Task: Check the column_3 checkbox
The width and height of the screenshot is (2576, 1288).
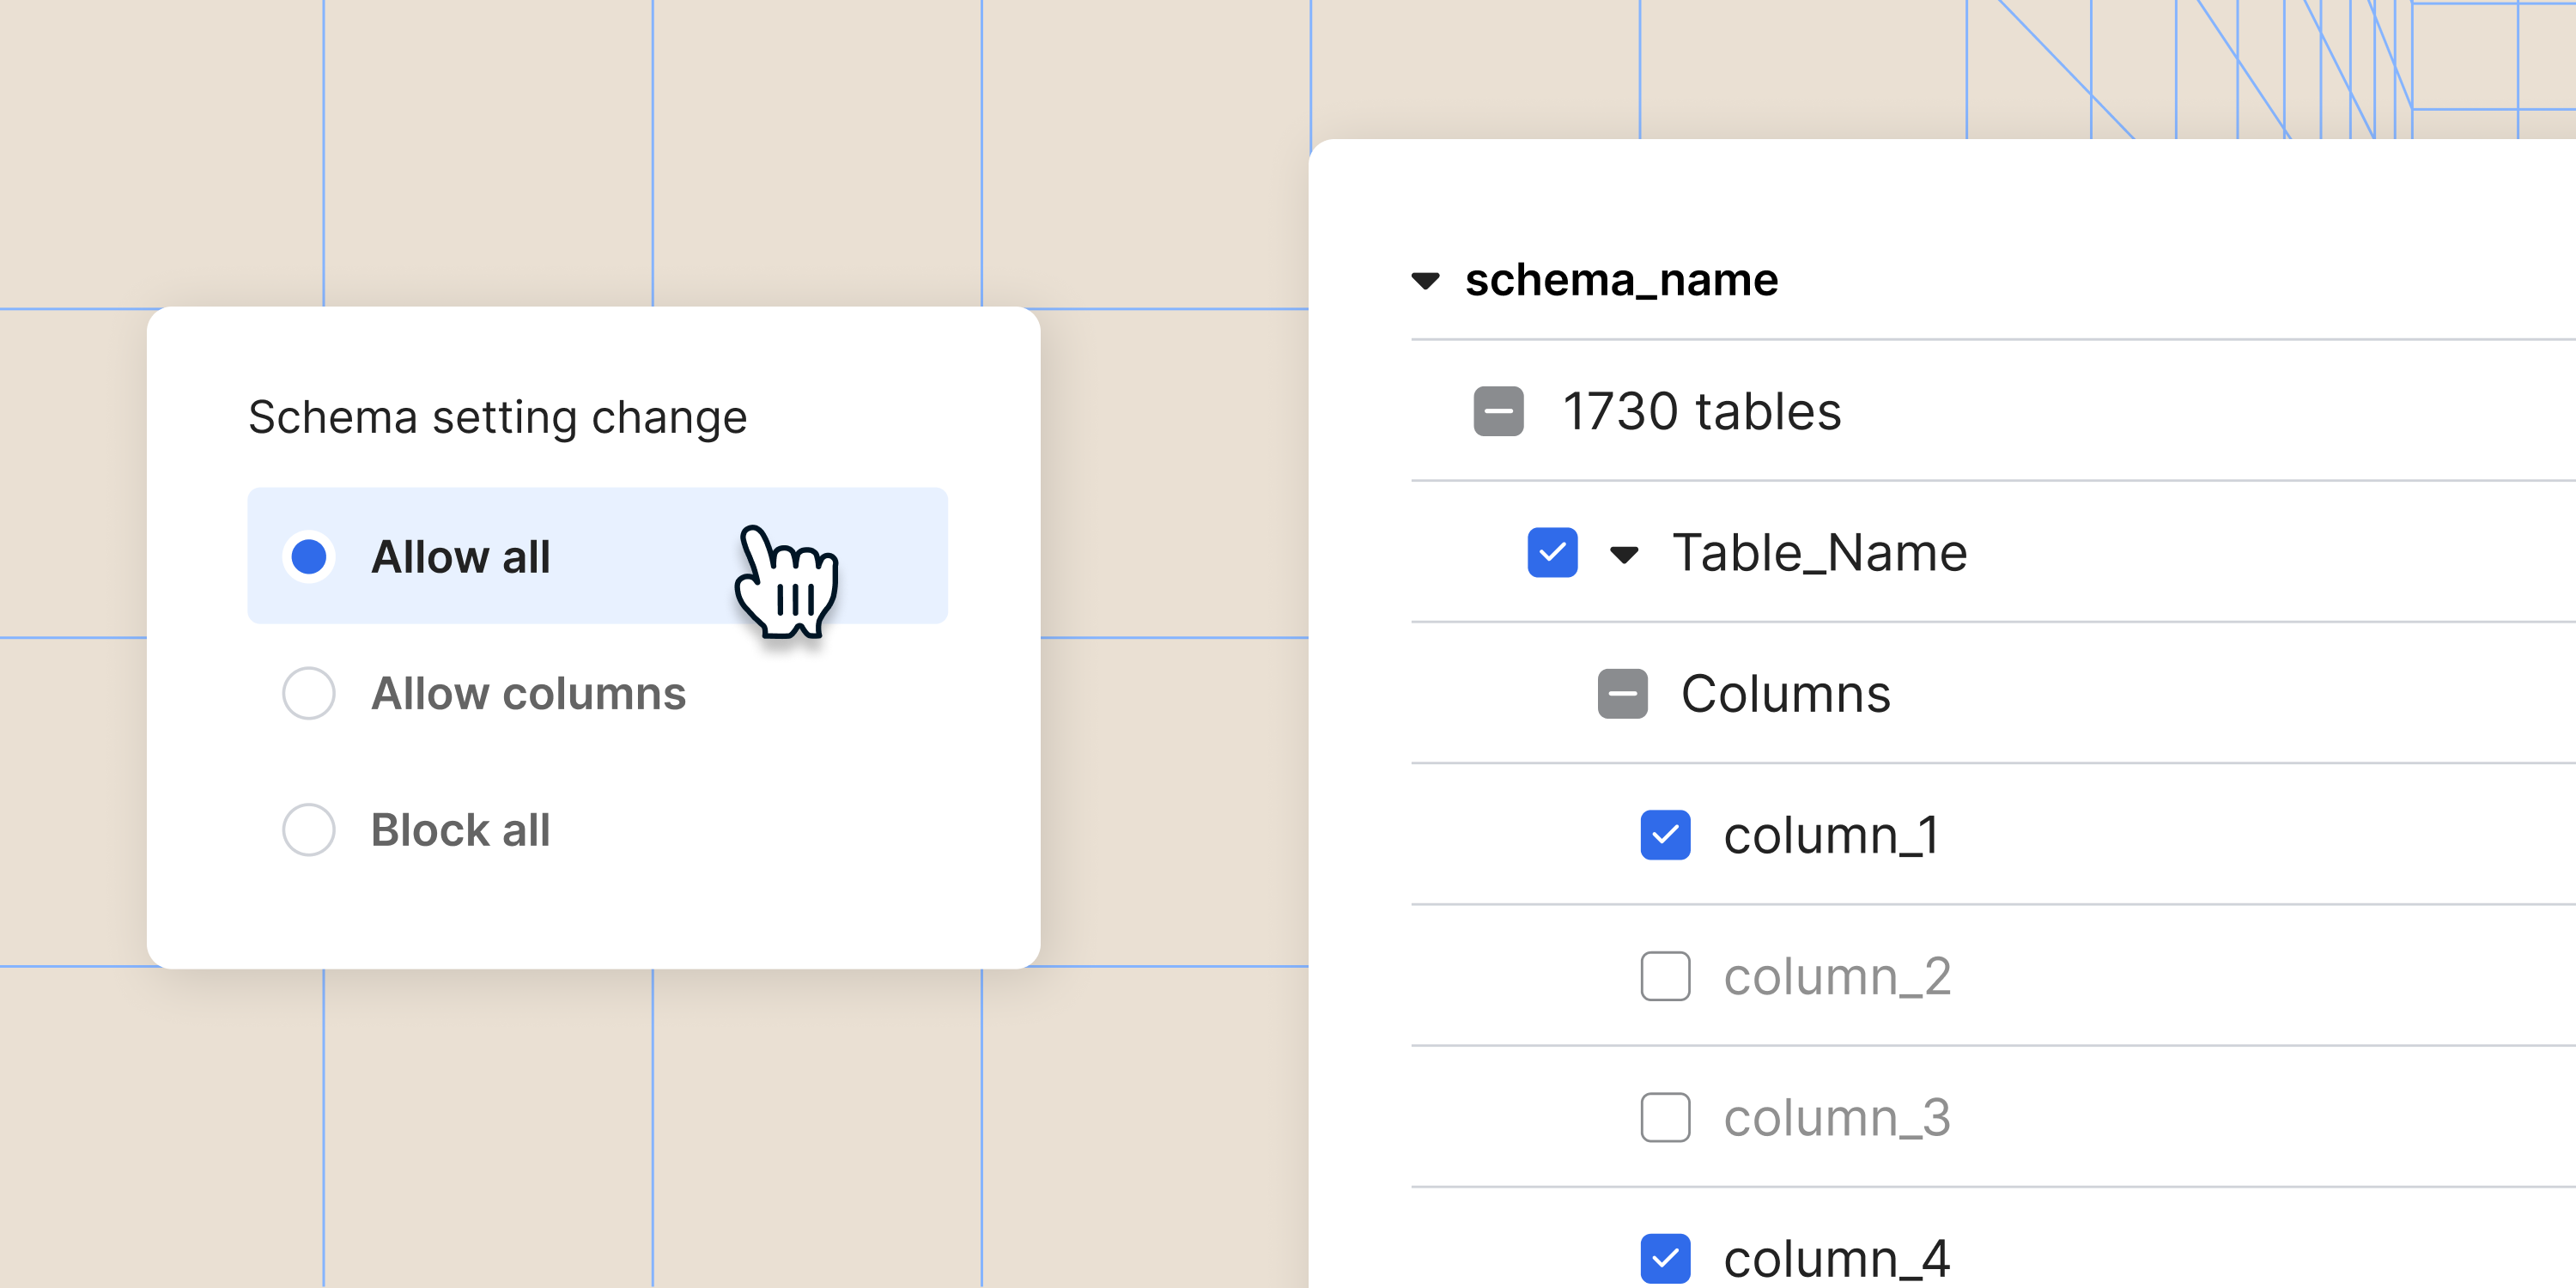Action: 1665,1118
